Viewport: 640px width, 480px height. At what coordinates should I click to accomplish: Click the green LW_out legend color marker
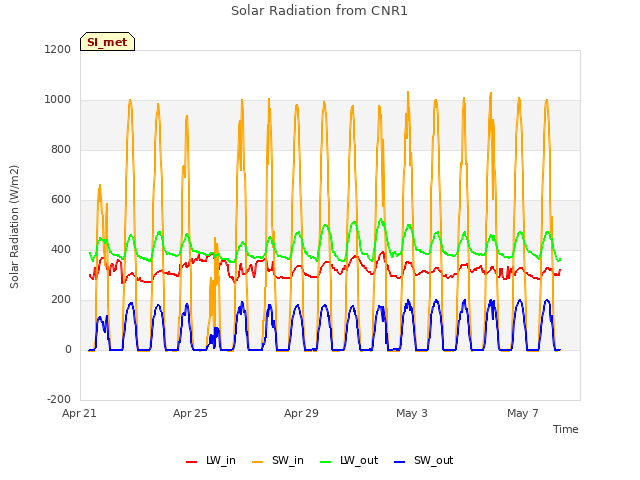[326, 462]
